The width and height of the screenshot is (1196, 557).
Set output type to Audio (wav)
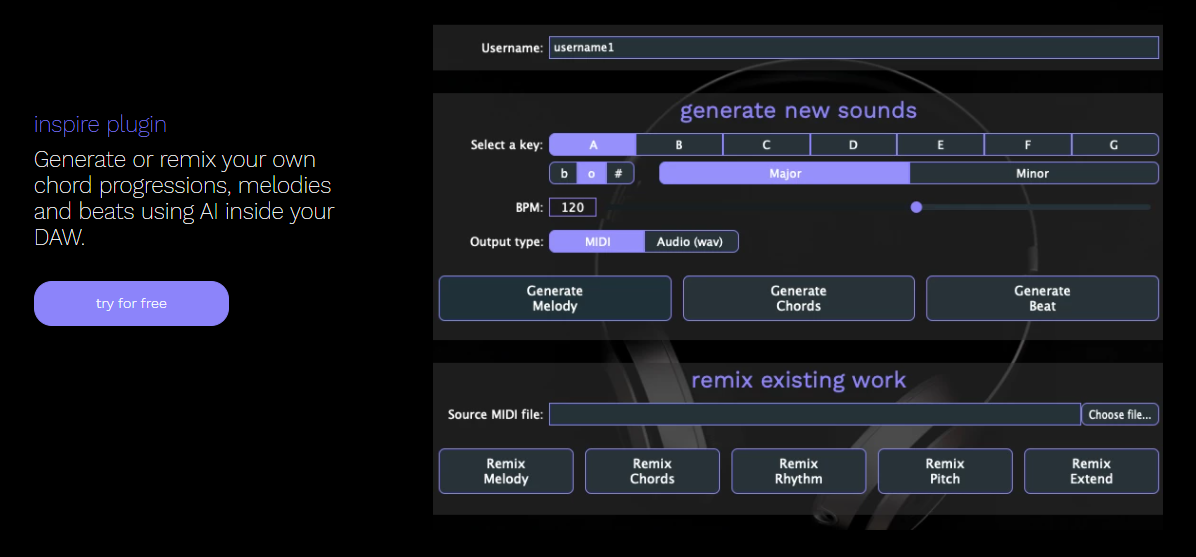click(691, 242)
